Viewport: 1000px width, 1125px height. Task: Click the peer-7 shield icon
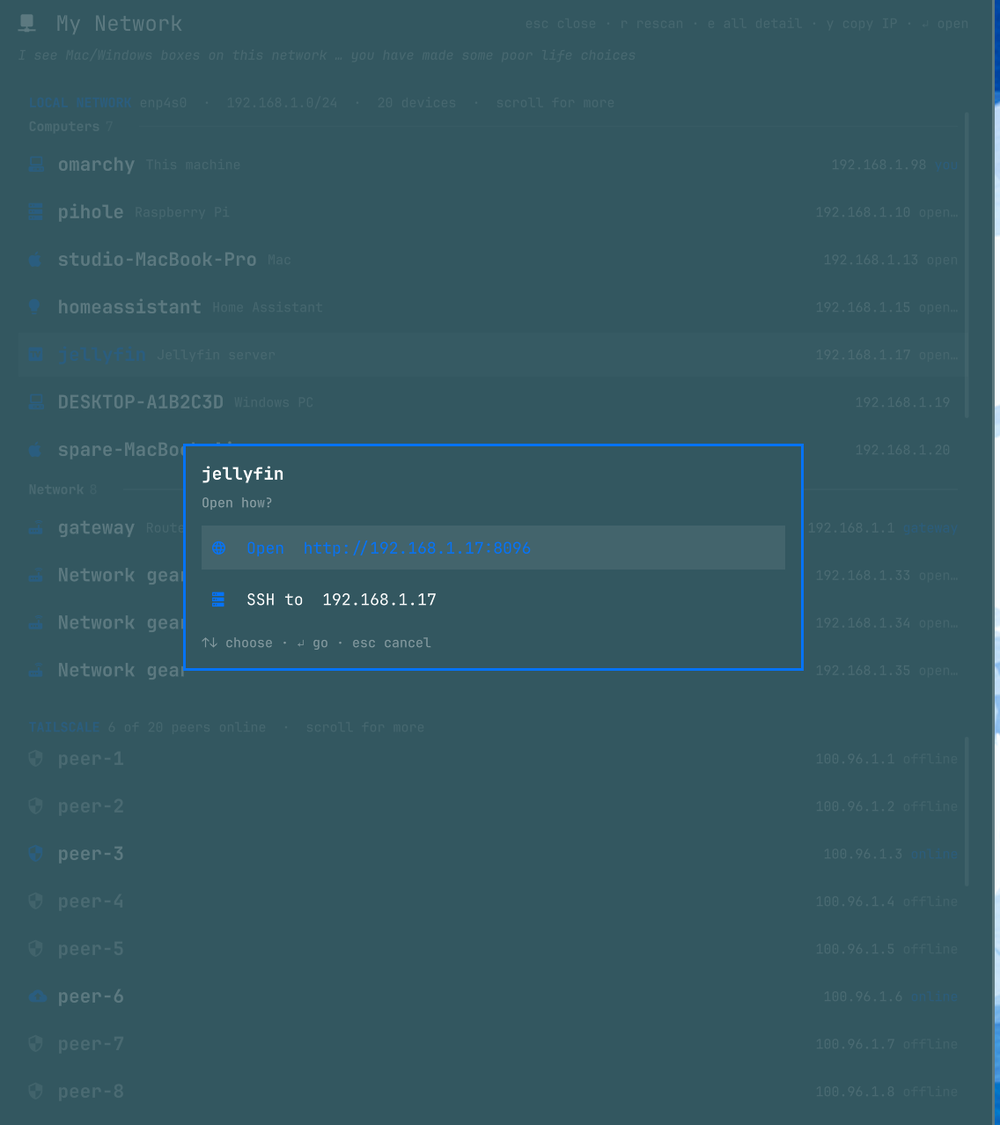pos(35,1043)
